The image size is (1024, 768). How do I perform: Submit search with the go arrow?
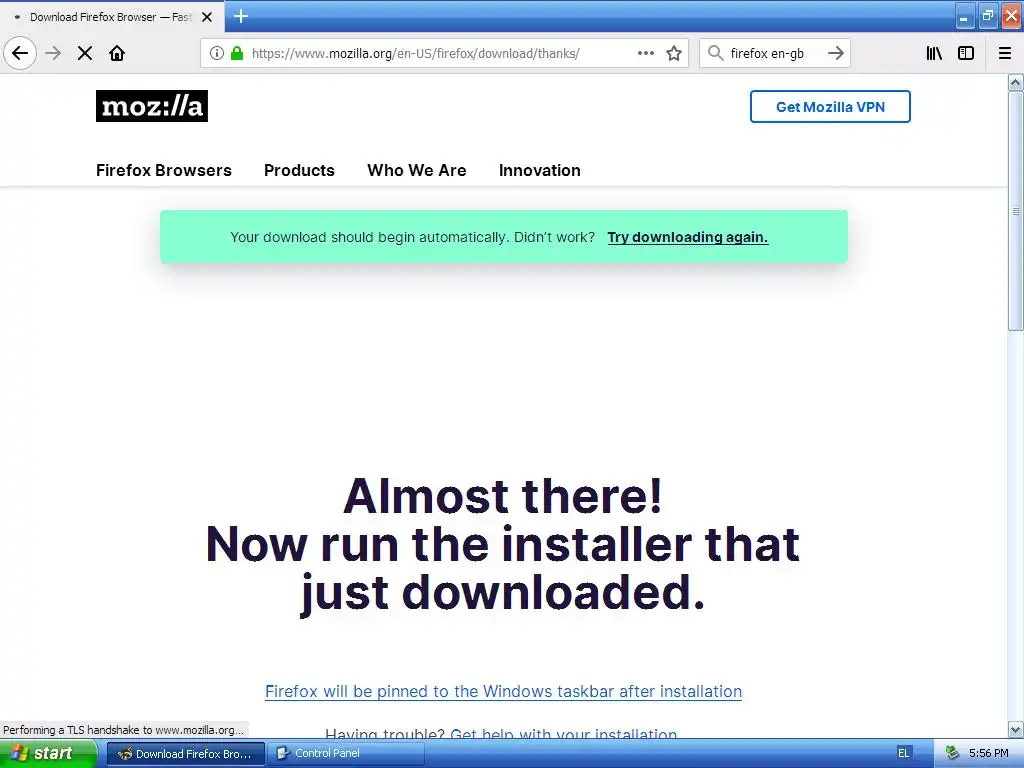pos(836,54)
